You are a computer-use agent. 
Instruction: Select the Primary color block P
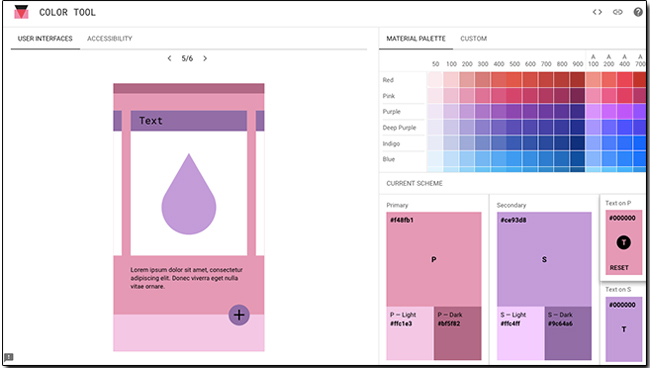(x=434, y=259)
